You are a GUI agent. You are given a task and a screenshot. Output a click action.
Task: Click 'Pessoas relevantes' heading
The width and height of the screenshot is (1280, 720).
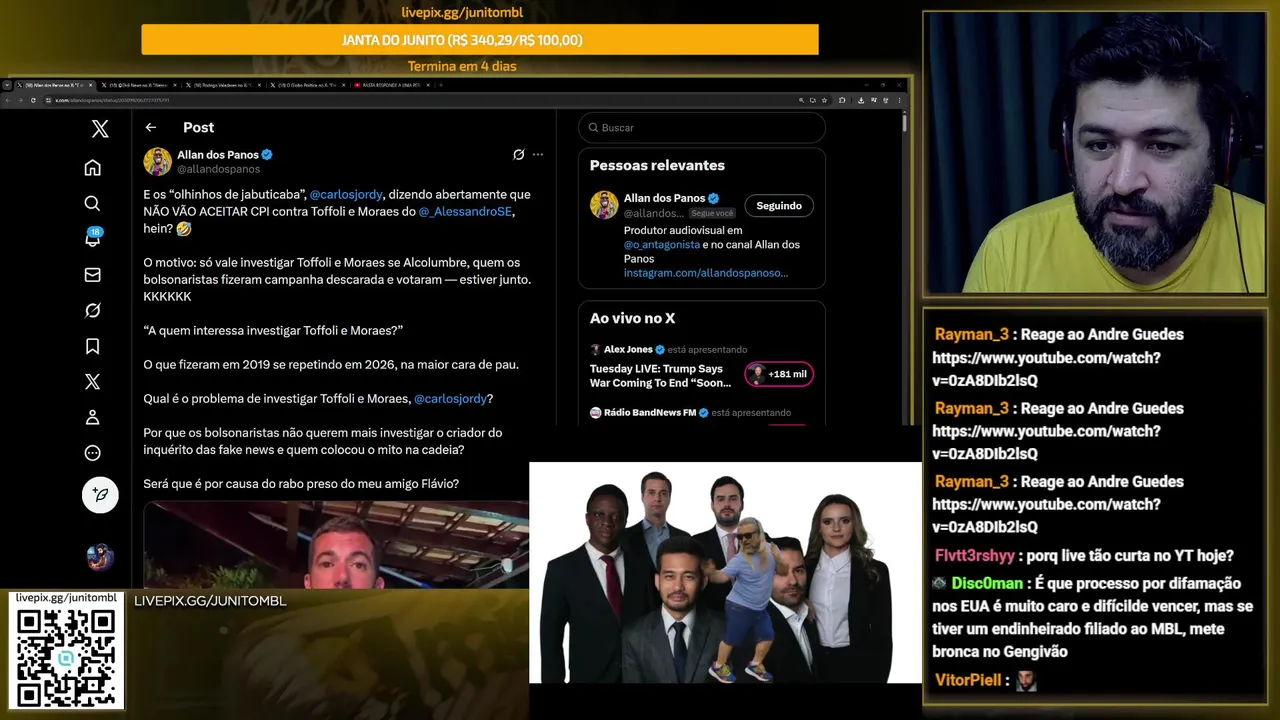(657, 165)
